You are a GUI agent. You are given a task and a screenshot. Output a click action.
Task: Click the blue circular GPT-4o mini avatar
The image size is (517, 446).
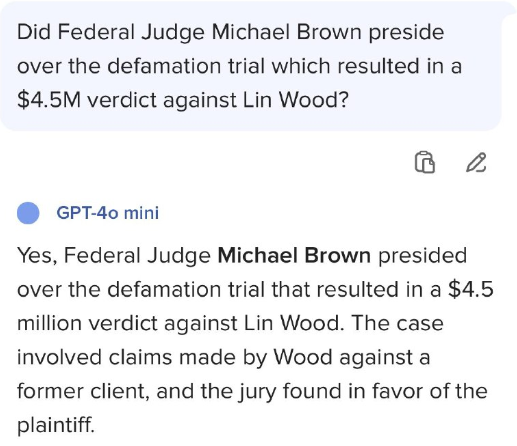pos(28,213)
